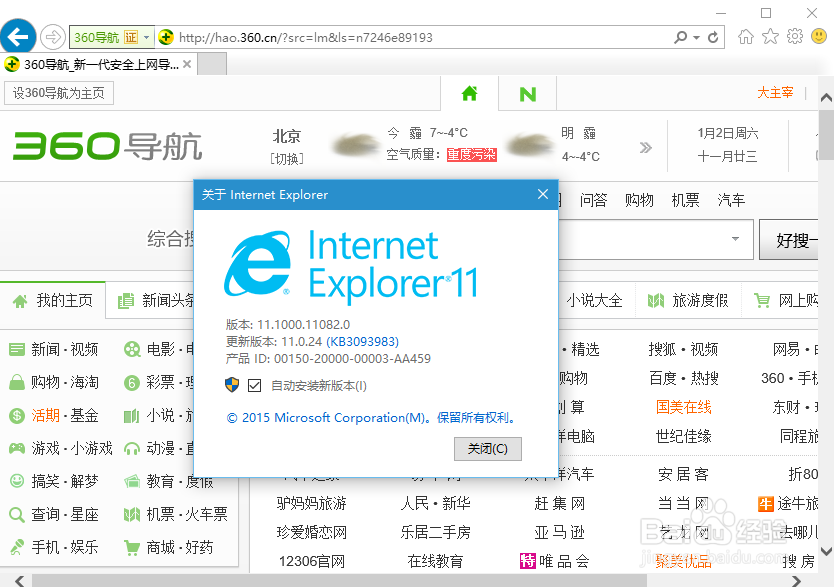Click 切换 to change city

[x=287, y=158]
